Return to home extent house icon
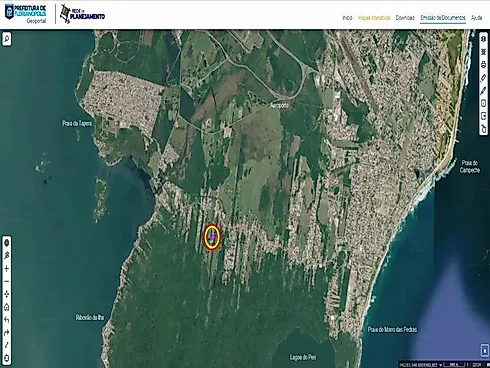490x368 pixels. click(x=7, y=307)
